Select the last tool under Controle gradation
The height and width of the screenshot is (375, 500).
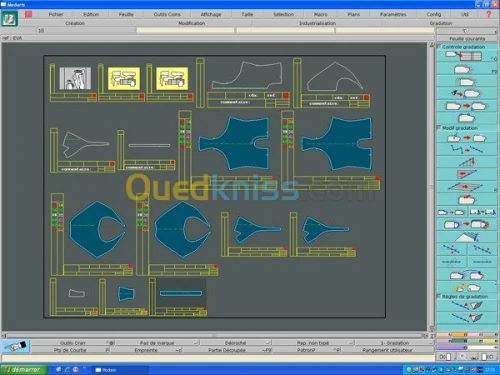[466, 118]
